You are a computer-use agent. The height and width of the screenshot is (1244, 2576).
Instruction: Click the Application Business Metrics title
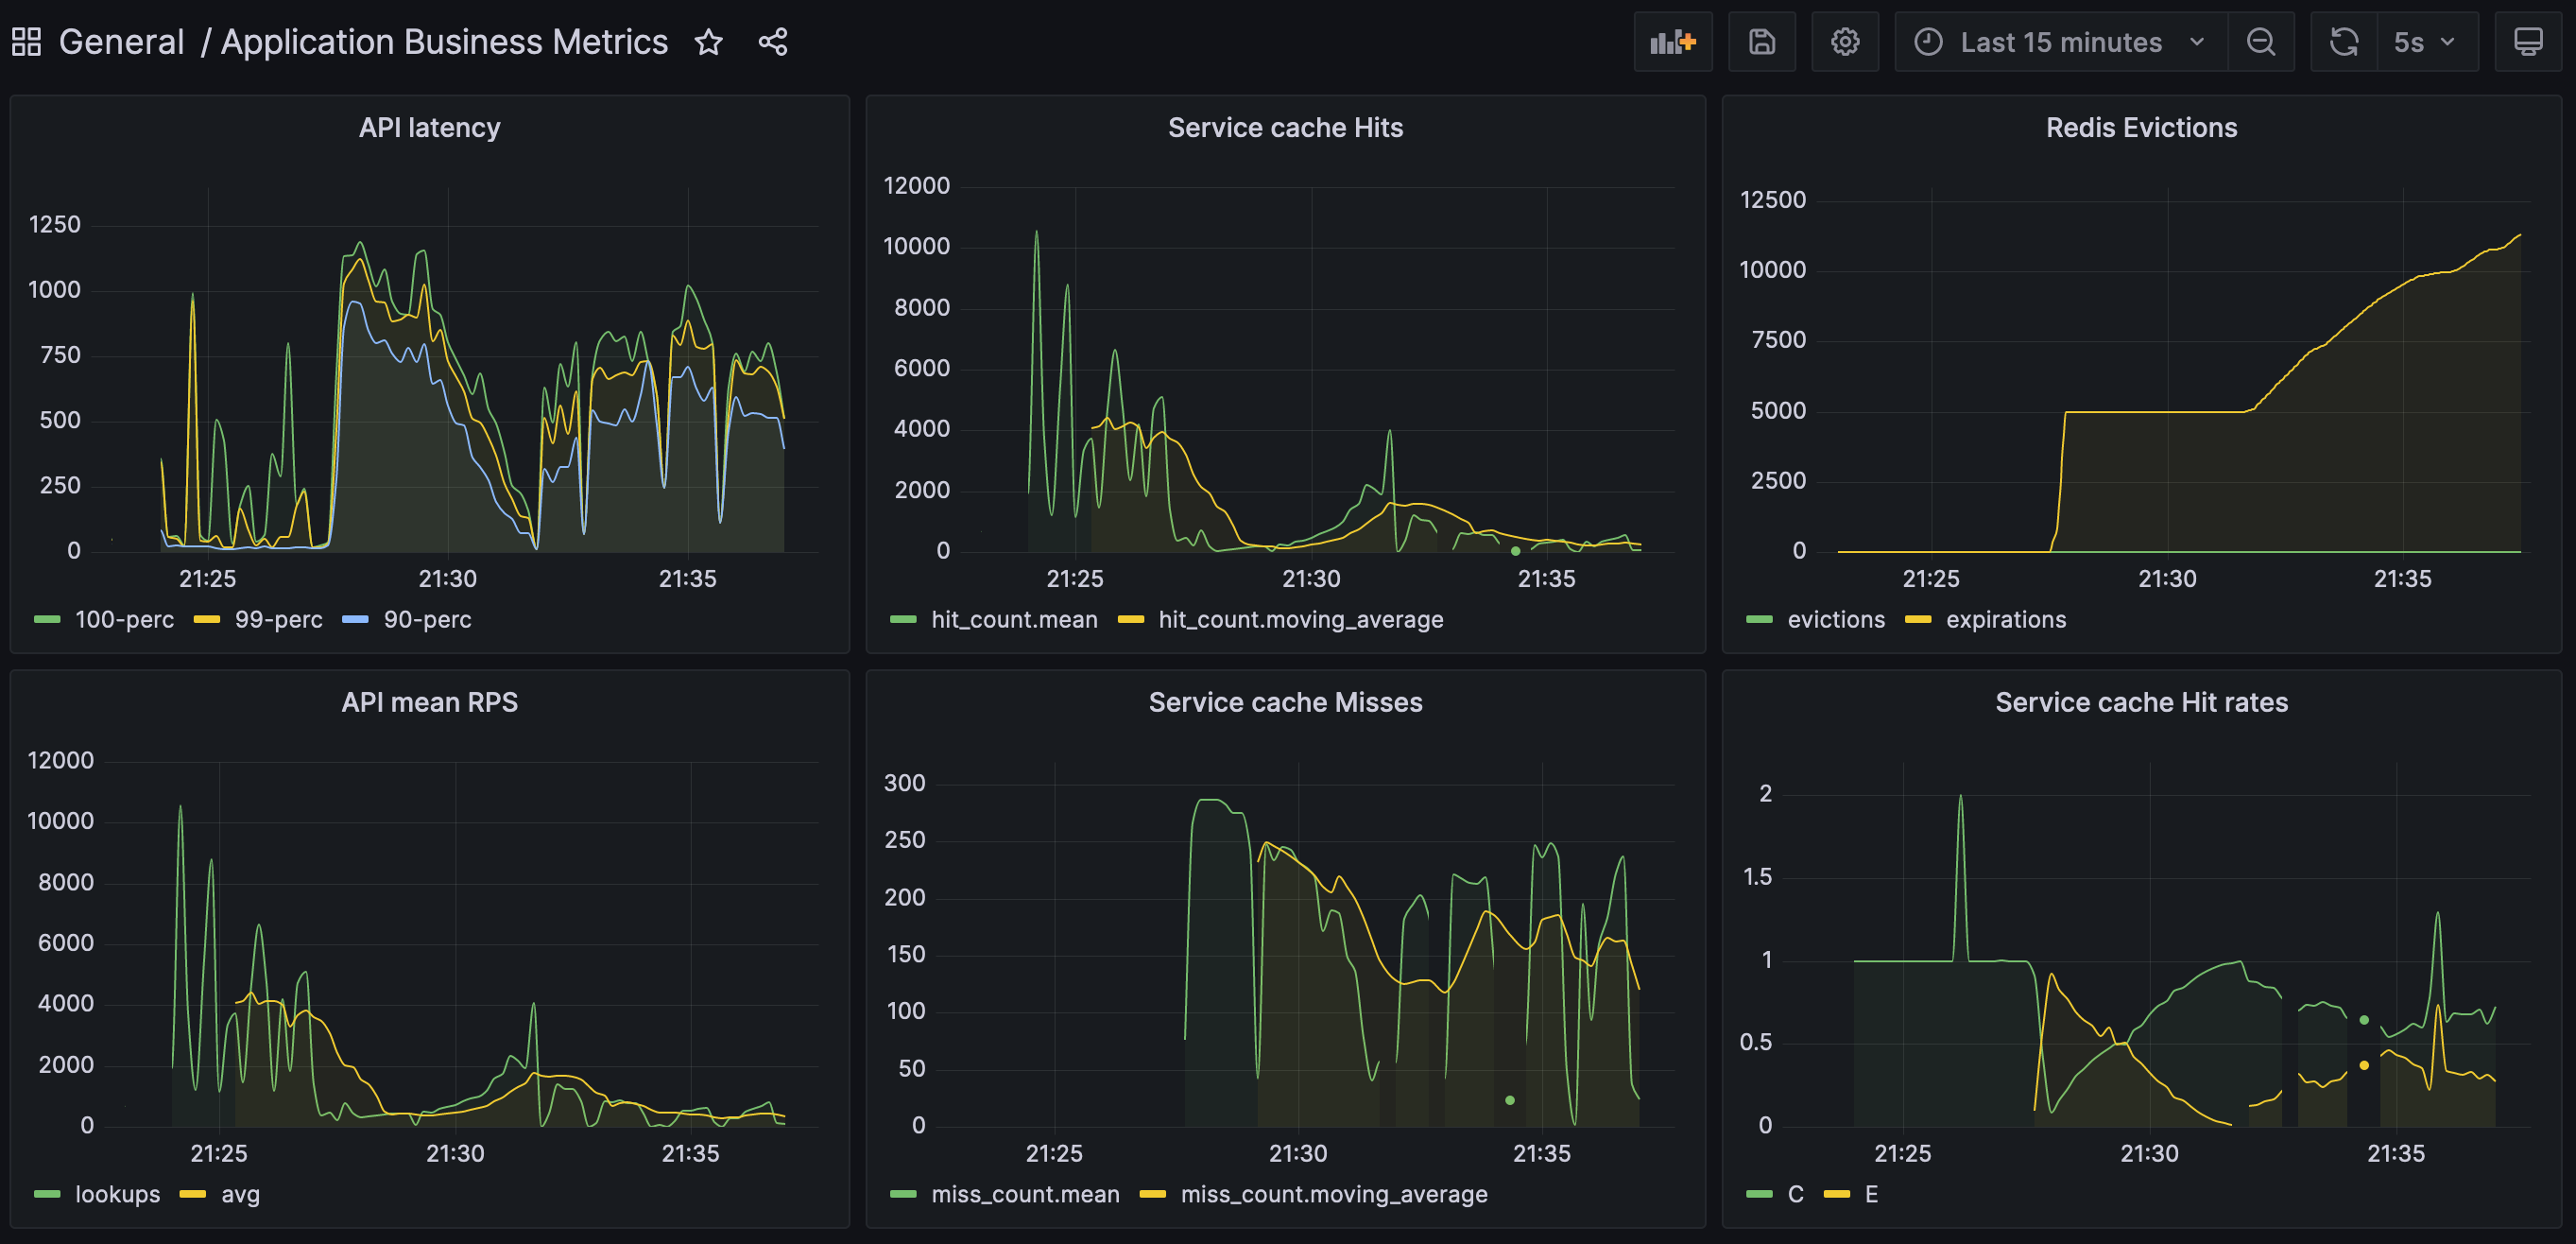coord(444,42)
